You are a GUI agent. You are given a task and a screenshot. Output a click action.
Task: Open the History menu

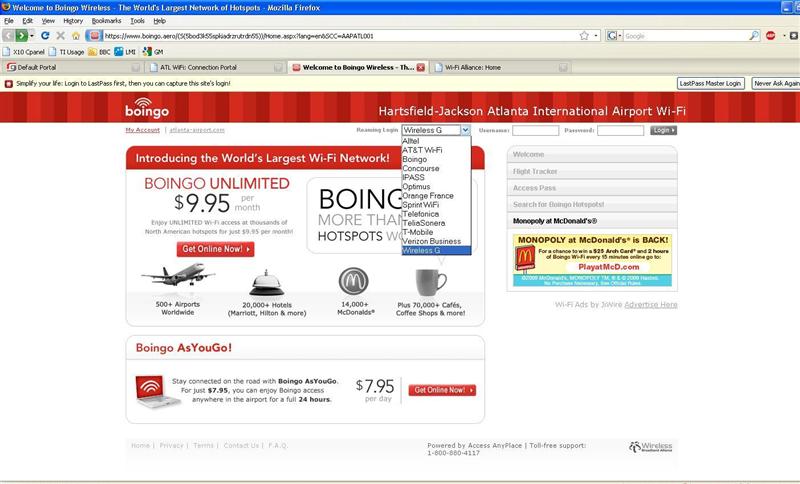[73, 21]
